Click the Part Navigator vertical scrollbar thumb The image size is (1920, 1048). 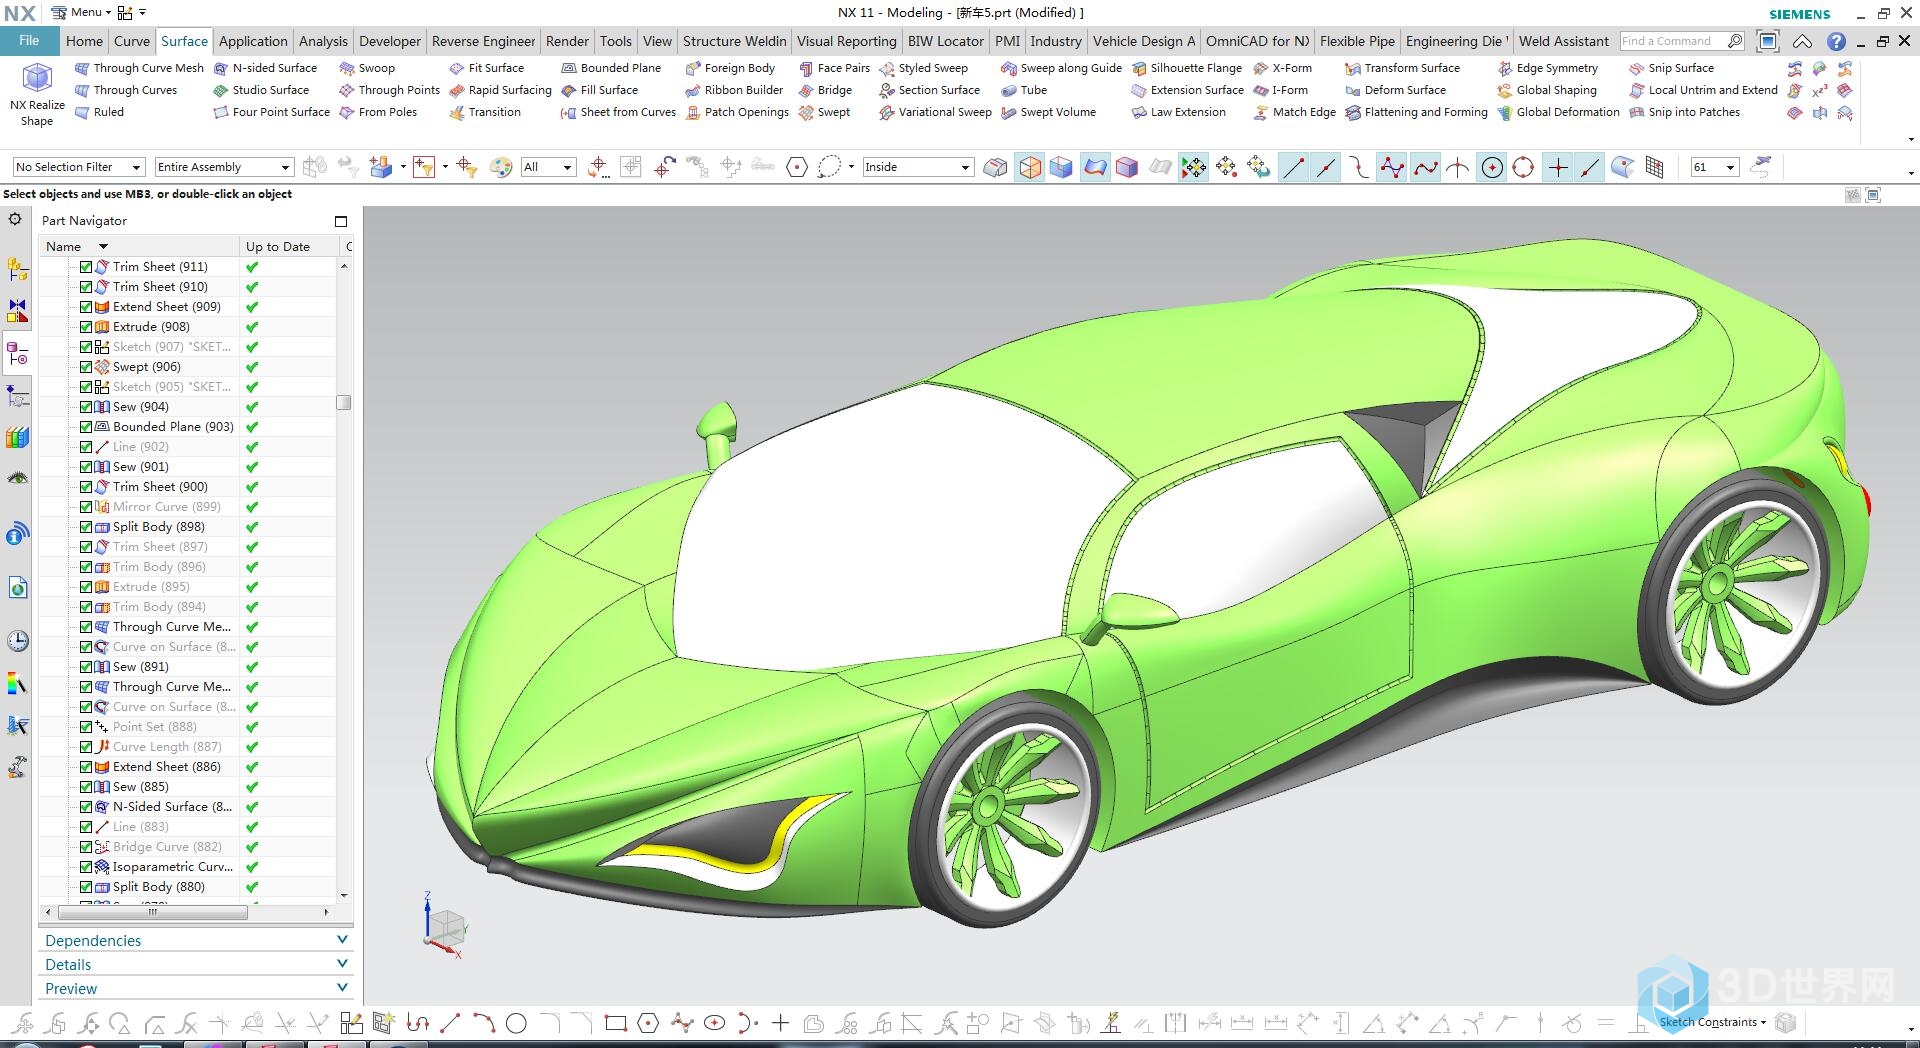click(x=344, y=402)
